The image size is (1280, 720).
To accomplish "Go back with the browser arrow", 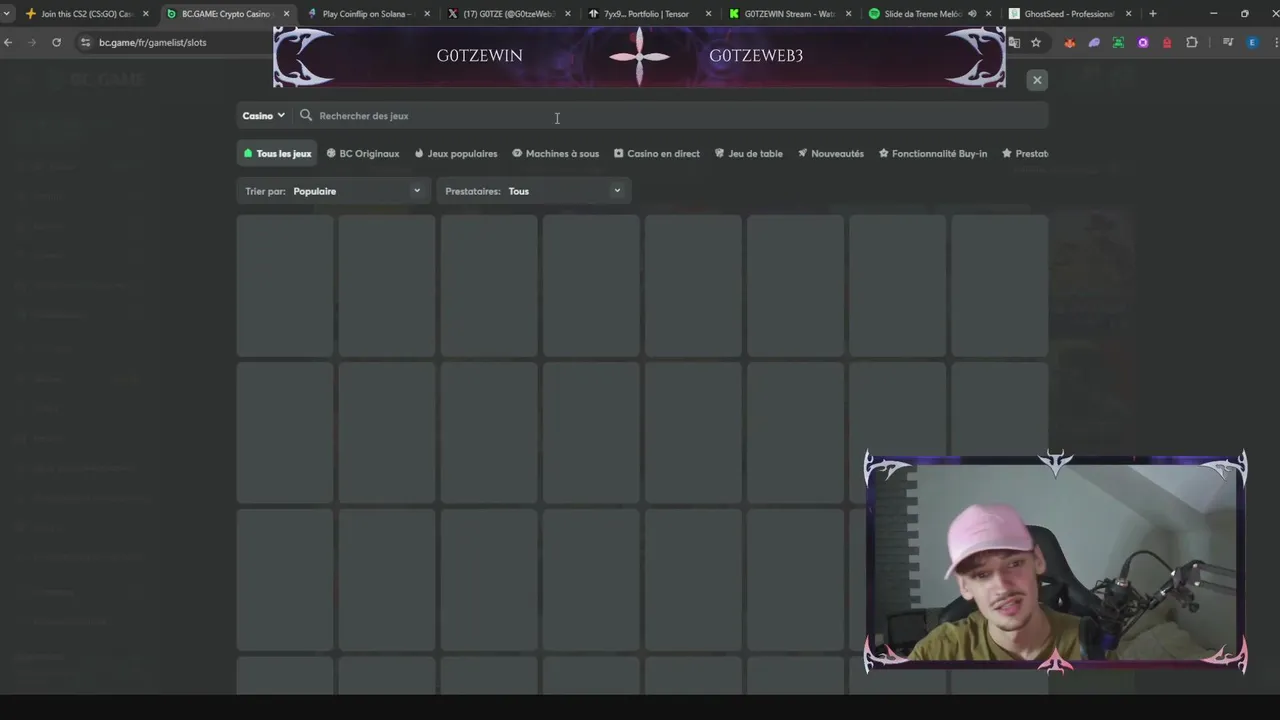I will [x=9, y=42].
